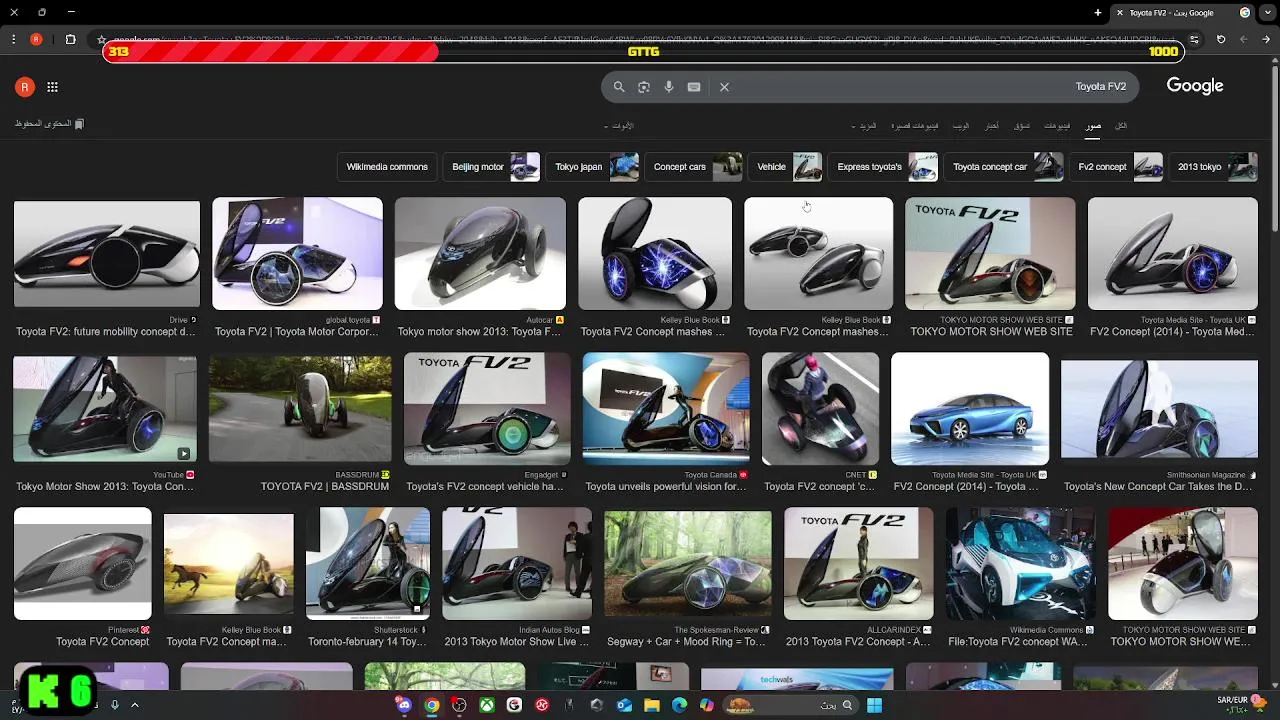This screenshot has width=1280, height=720.
Task: Open the تسوّق (Shopping) tab
Action: (x=1021, y=126)
